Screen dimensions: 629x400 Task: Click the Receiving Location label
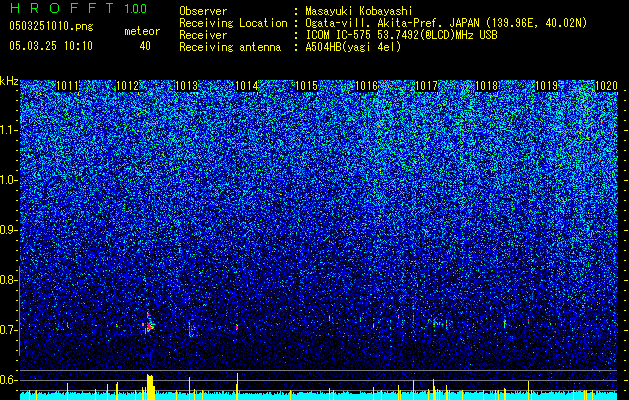[233, 23]
